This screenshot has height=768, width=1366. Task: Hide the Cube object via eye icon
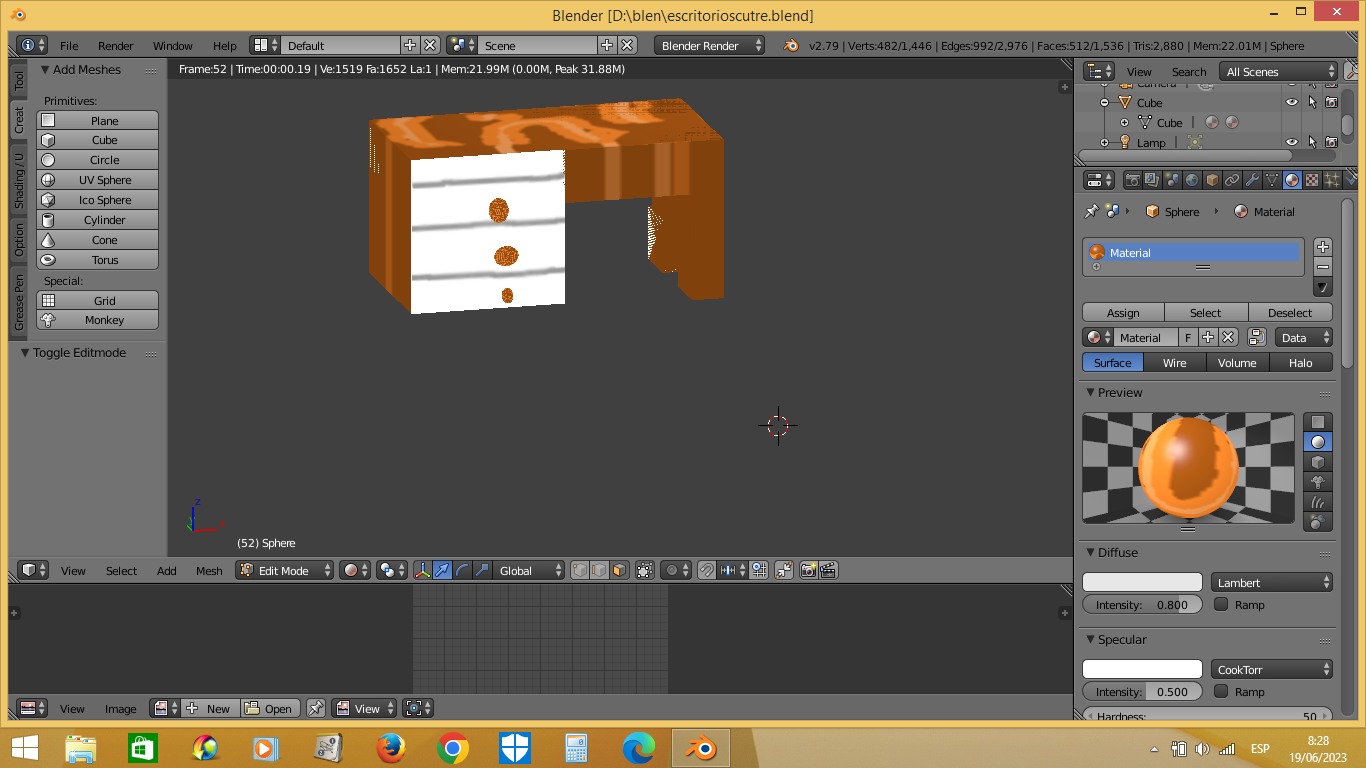[x=1291, y=102]
